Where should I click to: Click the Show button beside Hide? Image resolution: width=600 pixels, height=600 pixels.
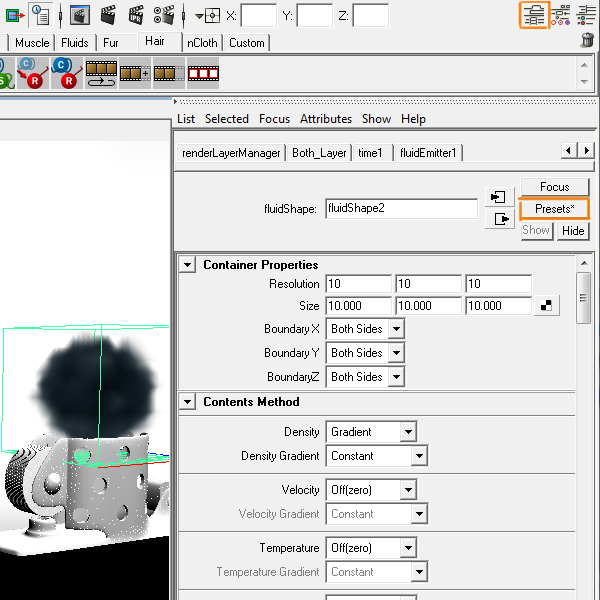click(536, 230)
